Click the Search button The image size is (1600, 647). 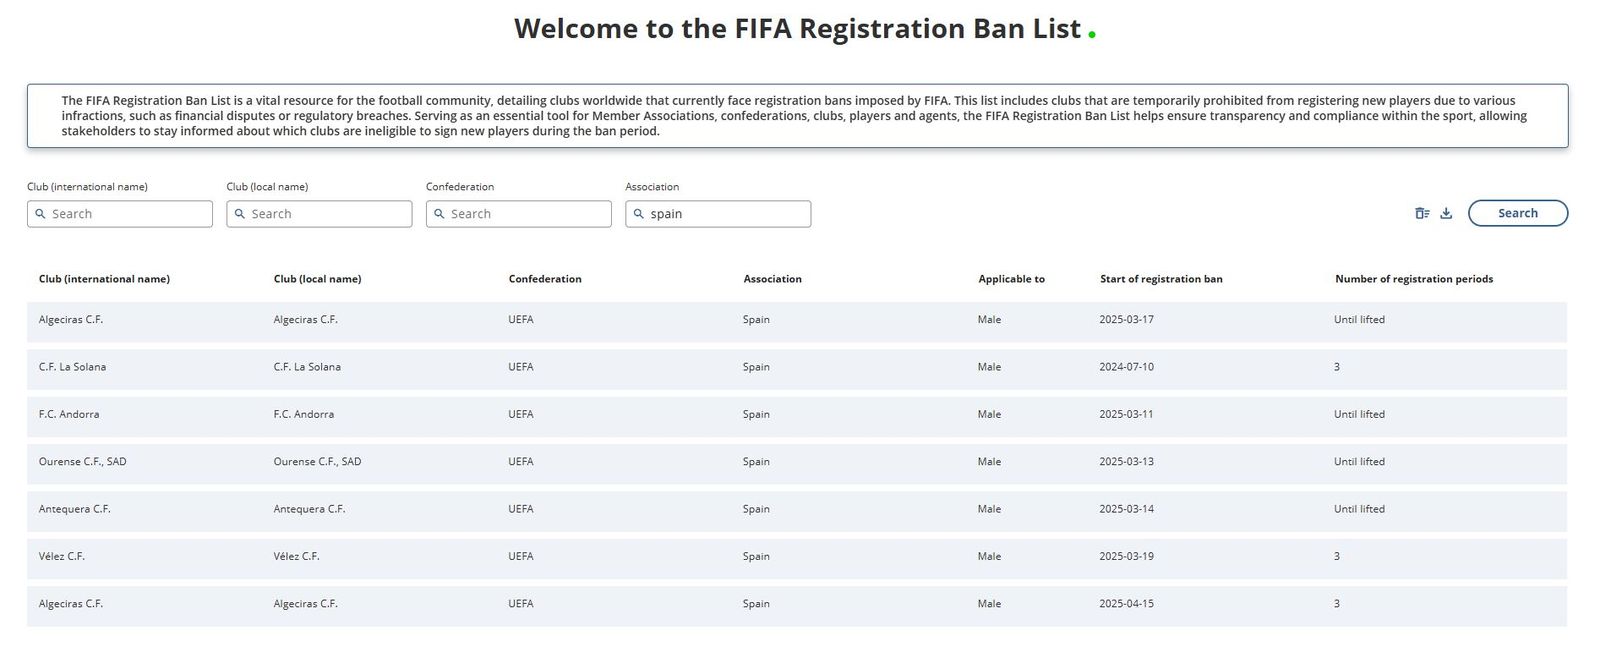point(1517,213)
